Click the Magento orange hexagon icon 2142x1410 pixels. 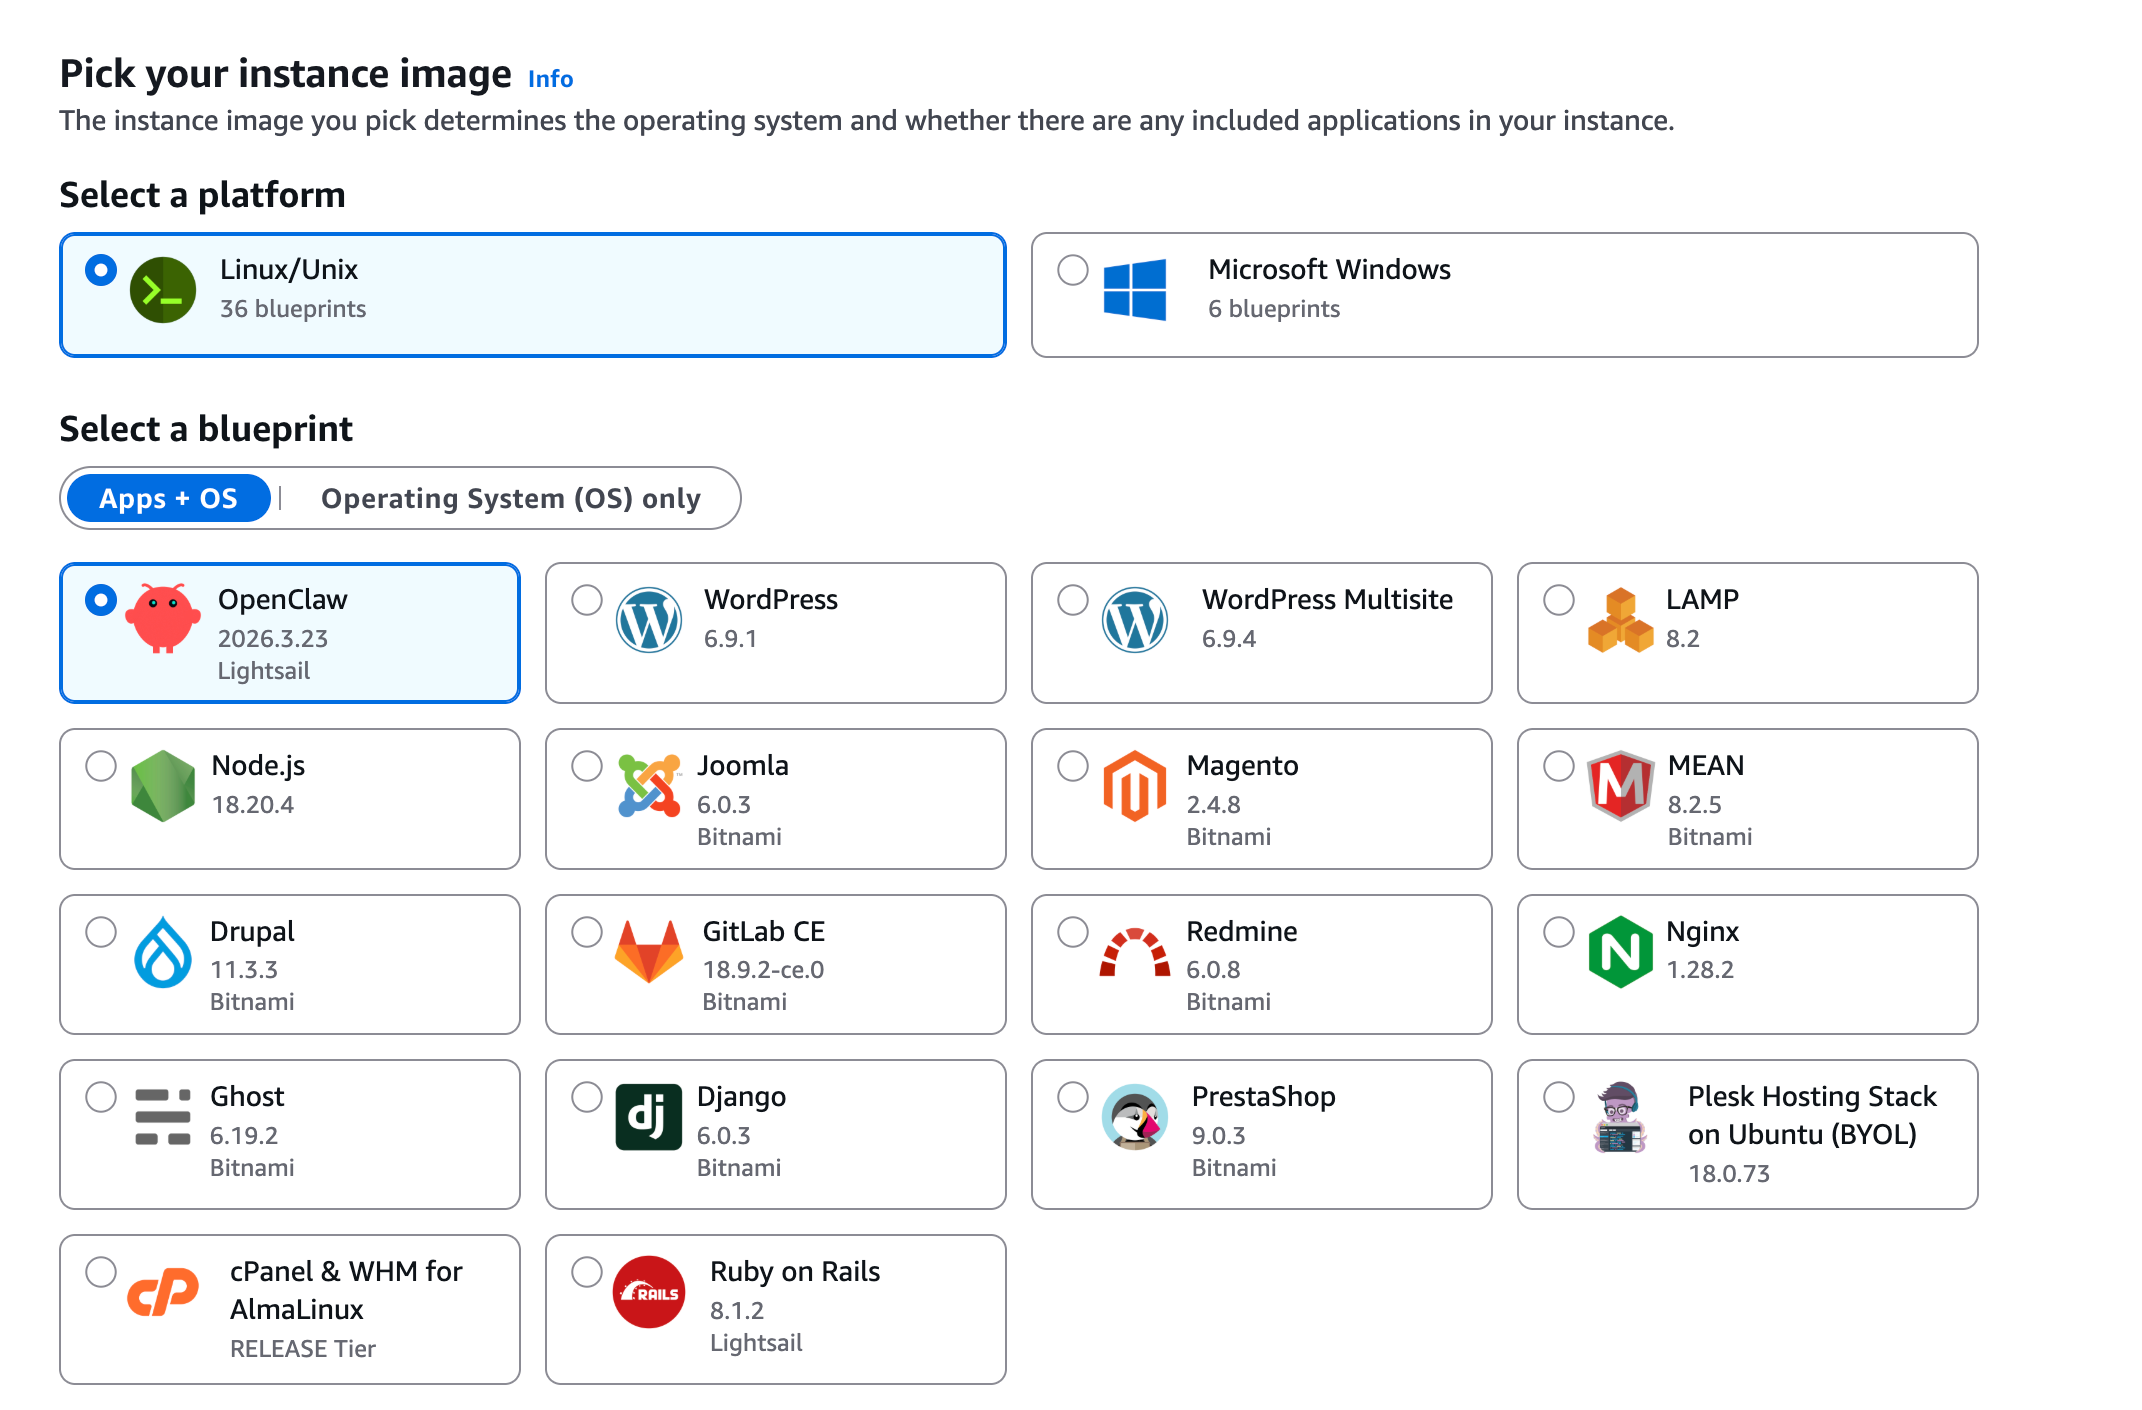tap(1134, 786)
